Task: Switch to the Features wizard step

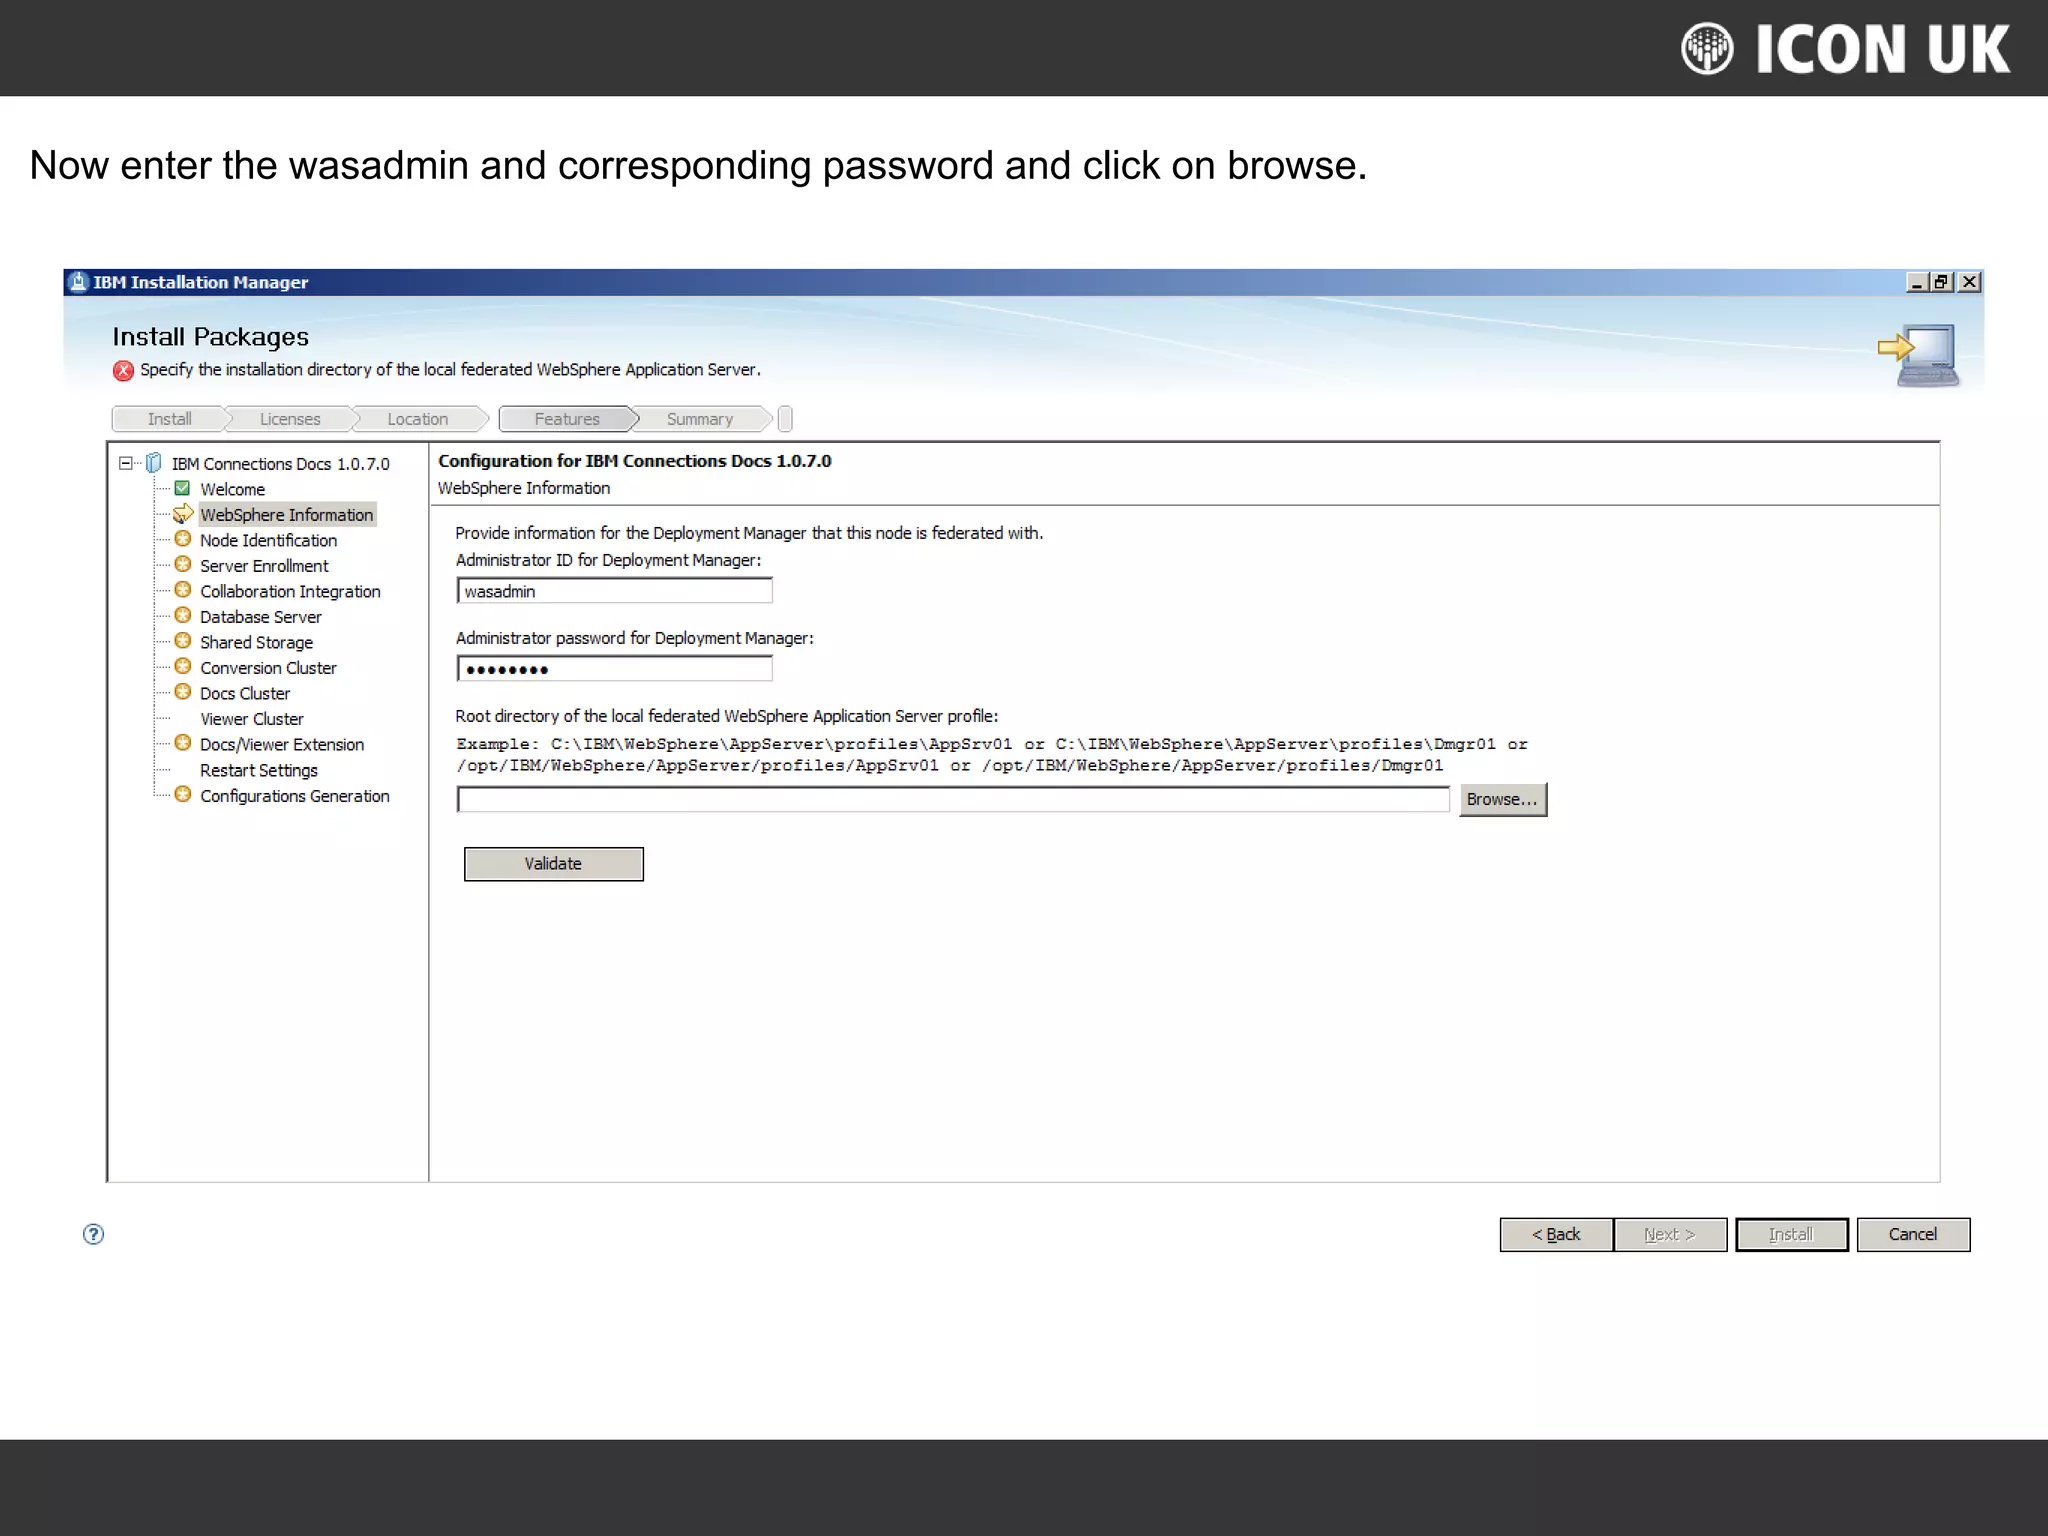Action: [567, 419]
